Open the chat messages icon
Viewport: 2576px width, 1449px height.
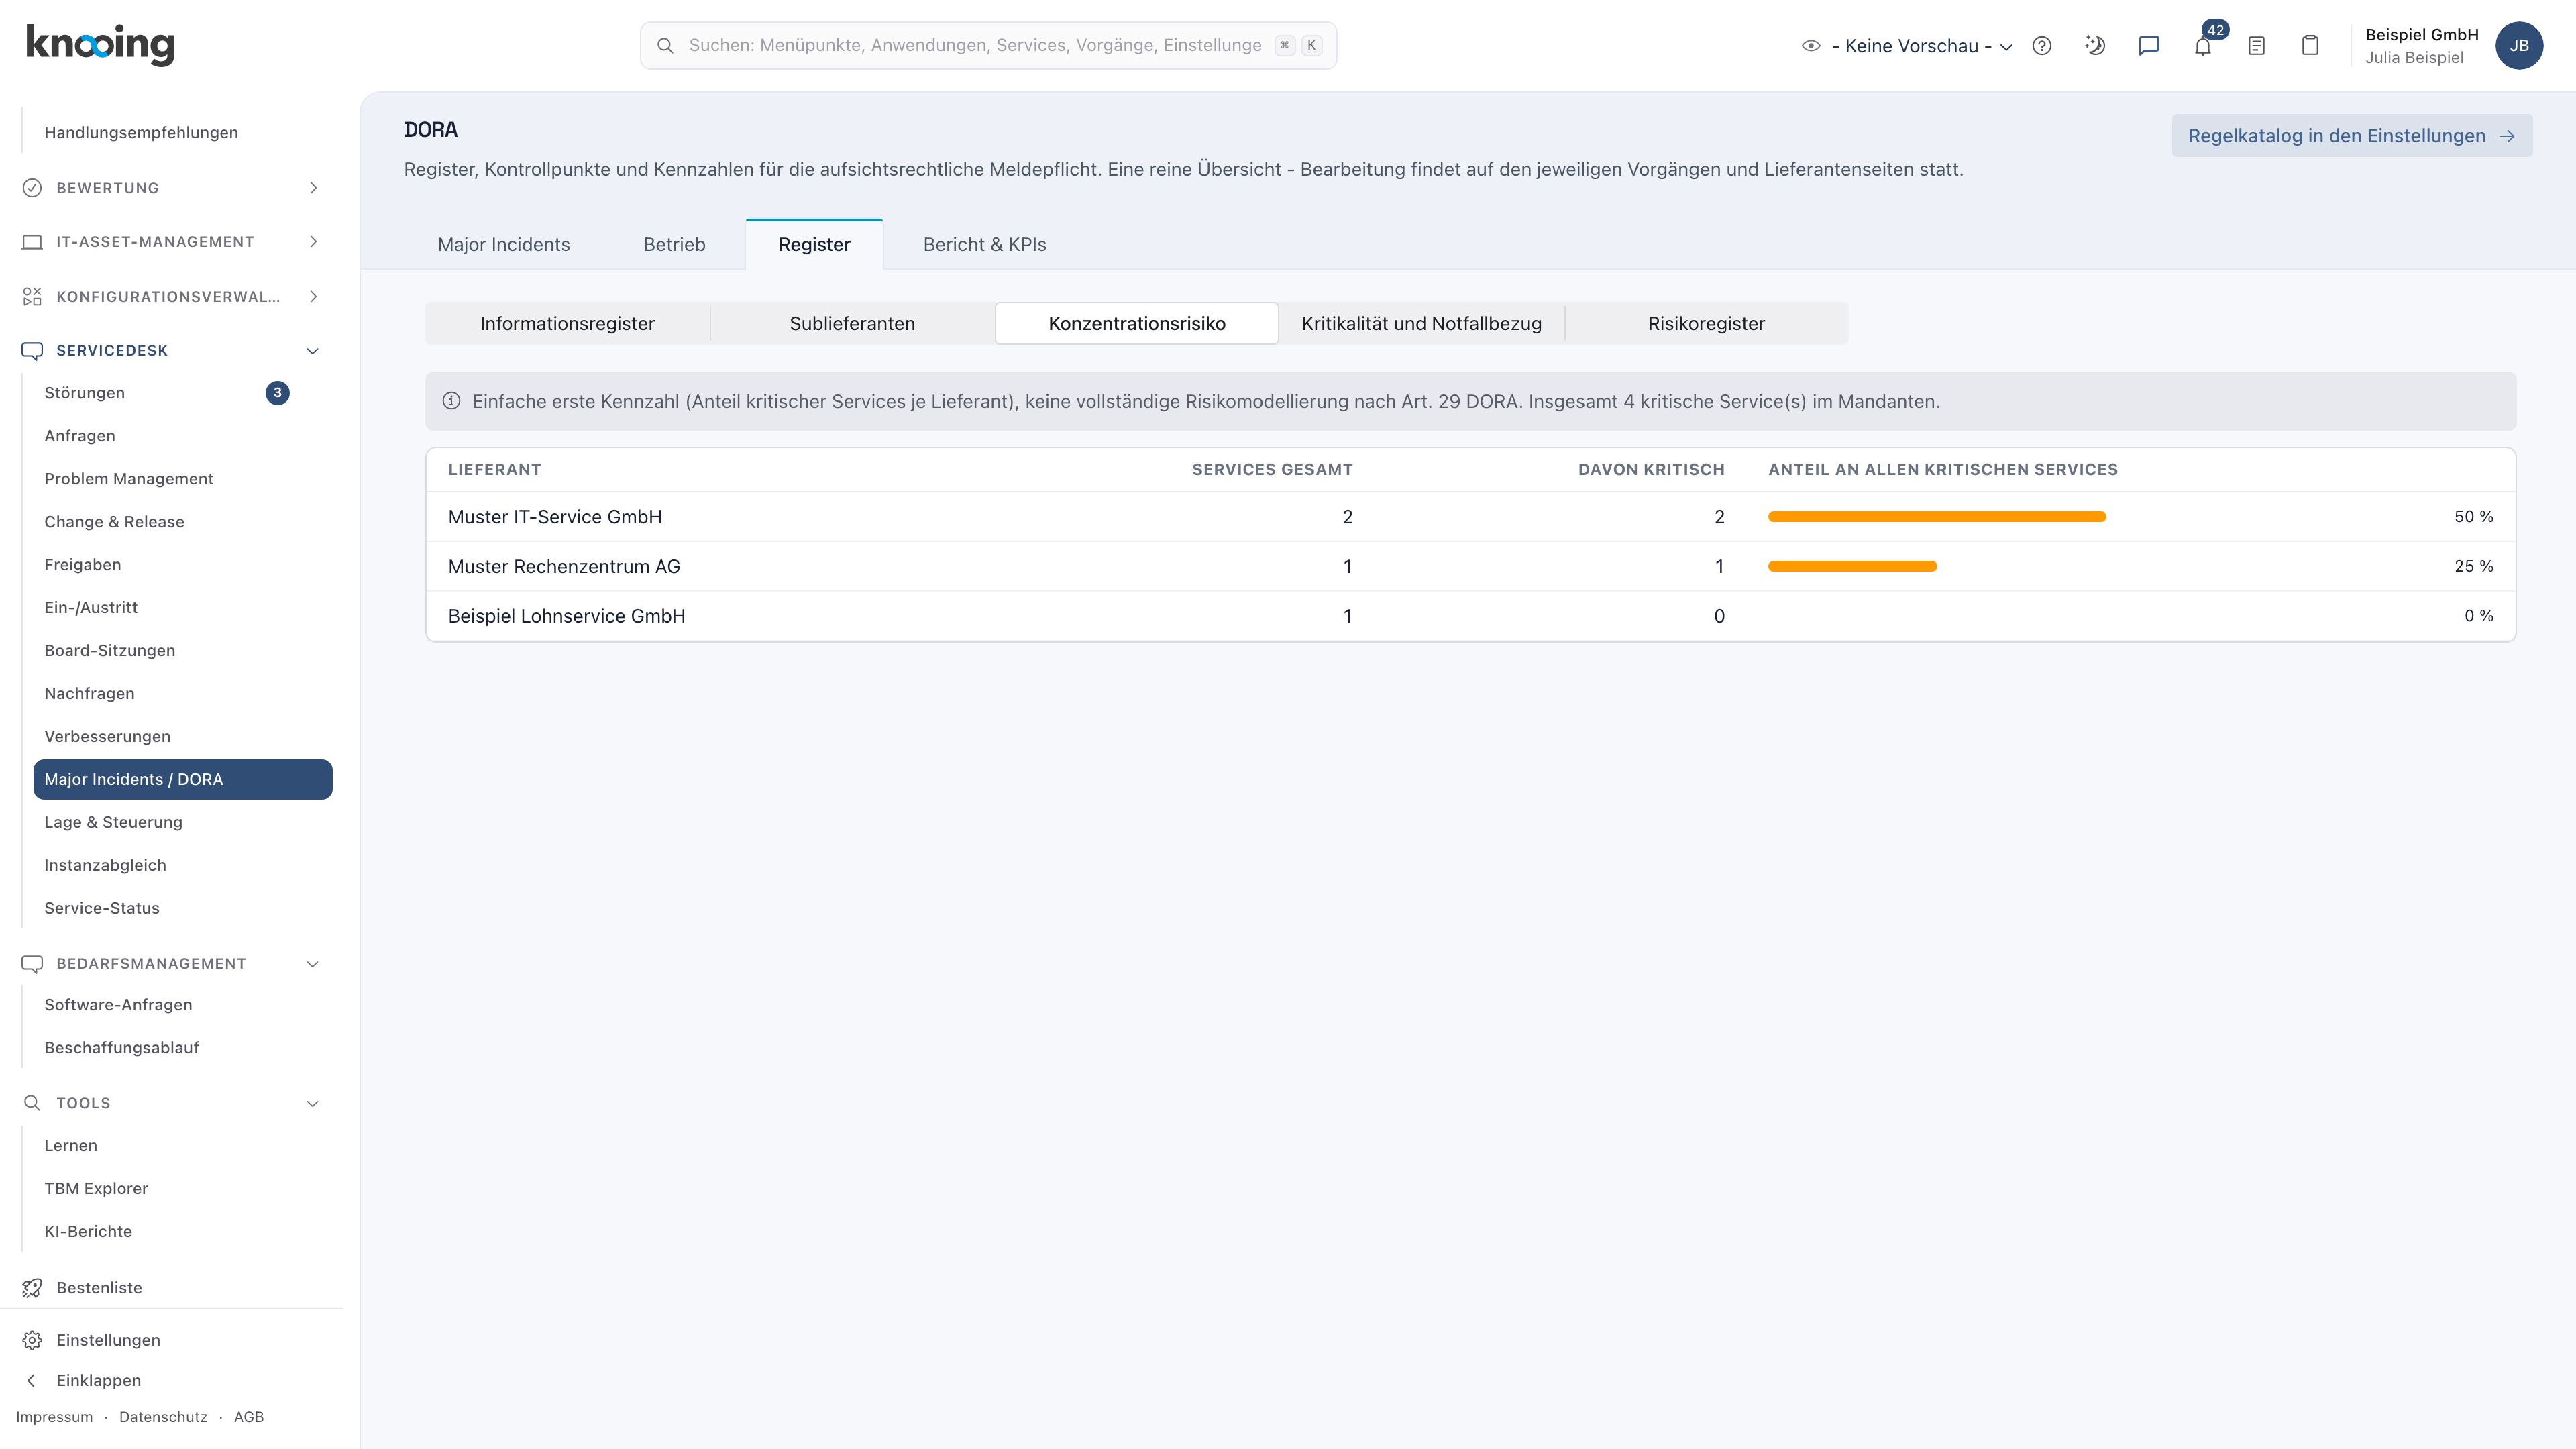[2149, 46]
